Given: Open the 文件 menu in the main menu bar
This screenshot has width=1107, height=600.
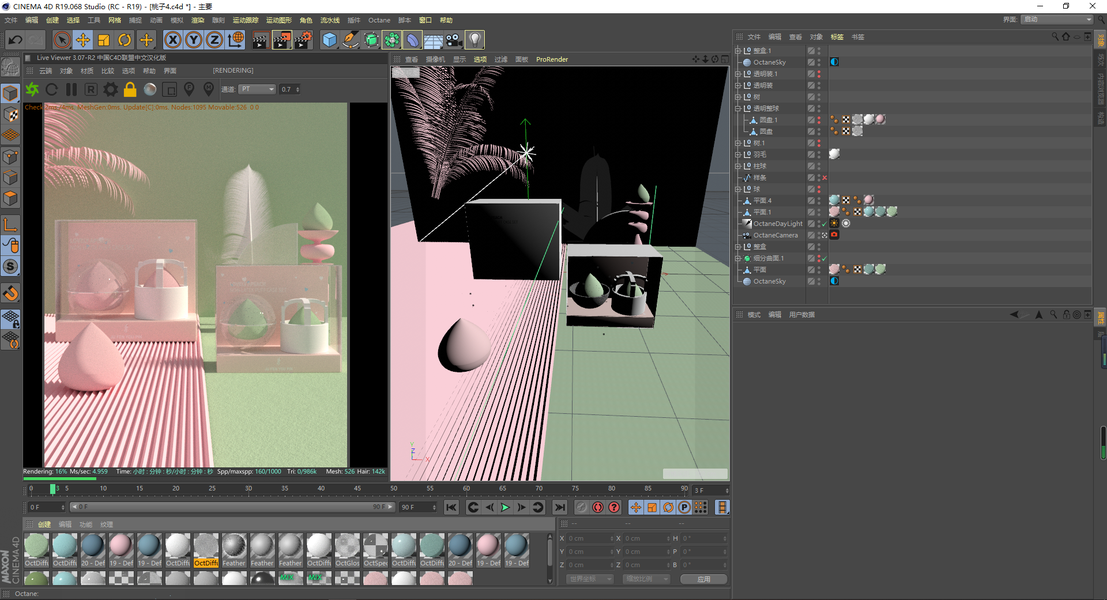Looking at the screenshot, I should coord(11,20).
